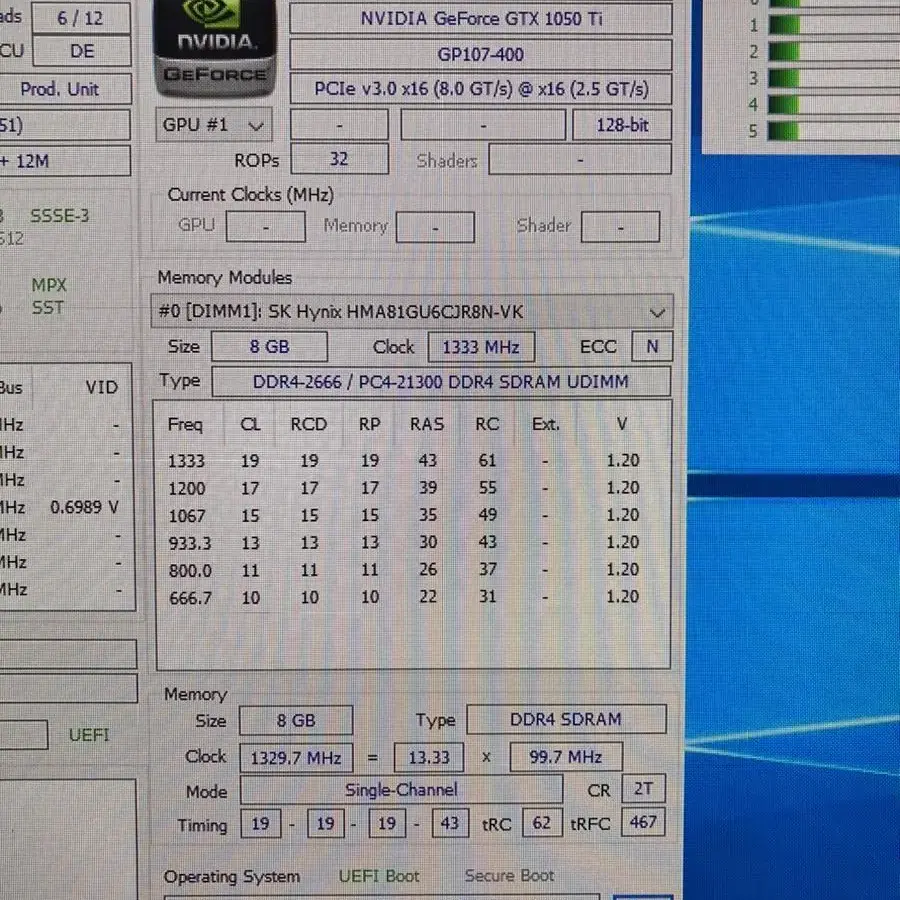
Task: Click the UEFI Boot label
Action: point(379,876)
